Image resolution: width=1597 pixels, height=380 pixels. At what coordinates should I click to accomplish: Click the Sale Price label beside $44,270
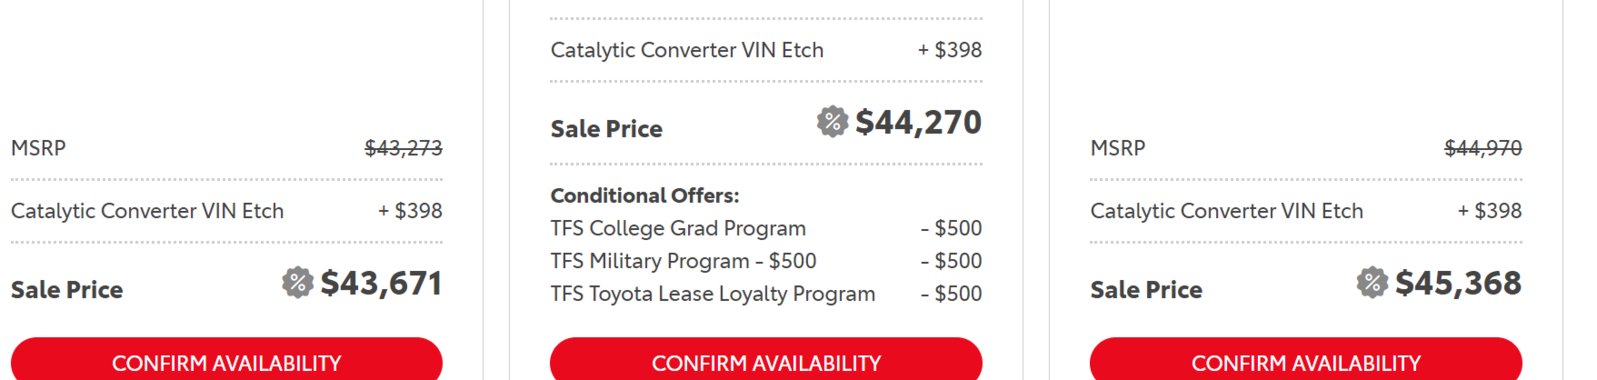click(x=606, y=129)
